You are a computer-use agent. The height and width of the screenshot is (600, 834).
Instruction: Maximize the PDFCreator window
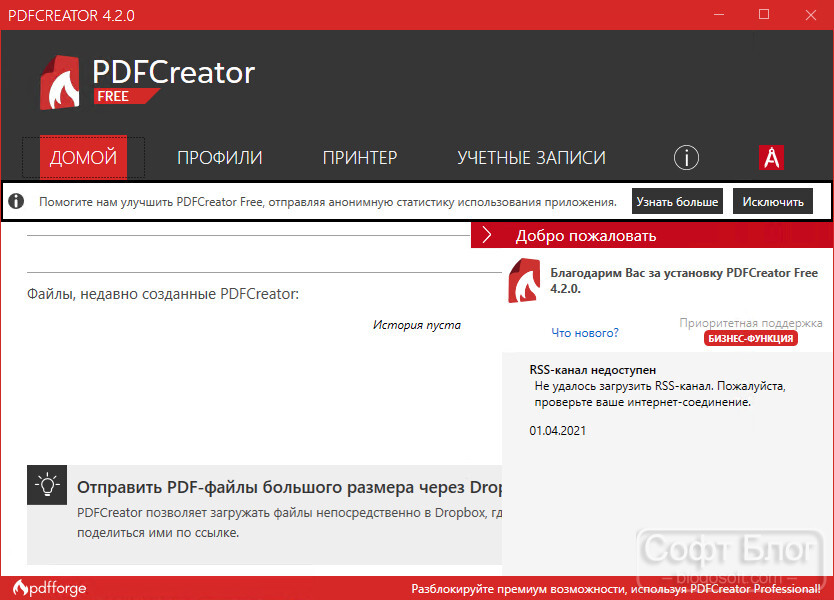pyautogui.click(x=764, y=15)
